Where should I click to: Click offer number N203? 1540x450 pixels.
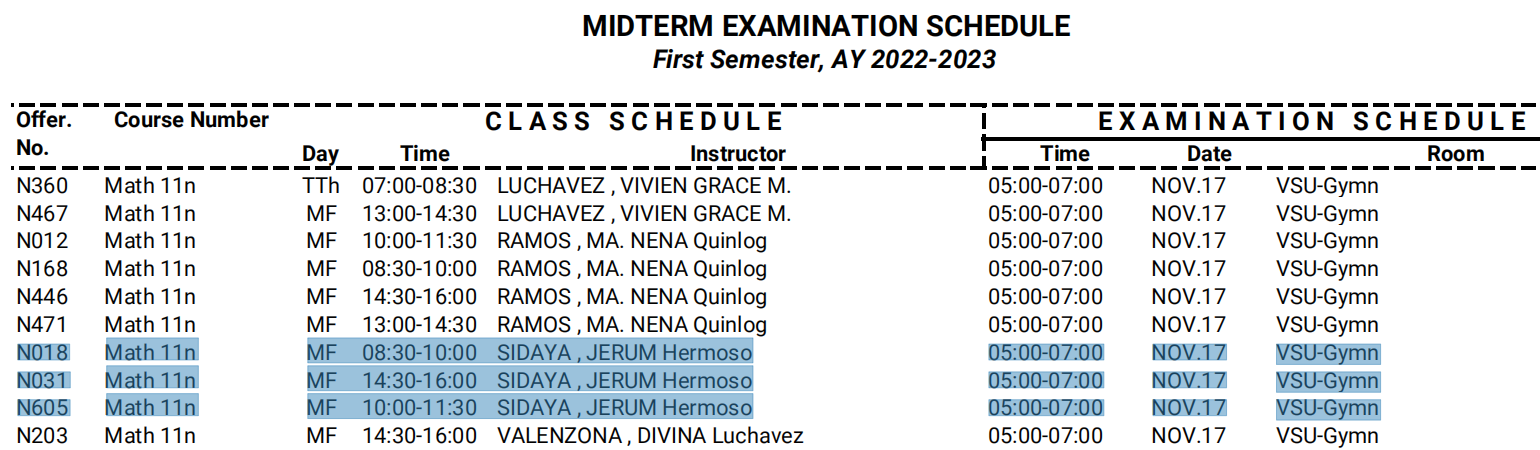click(x=41, y=436)
